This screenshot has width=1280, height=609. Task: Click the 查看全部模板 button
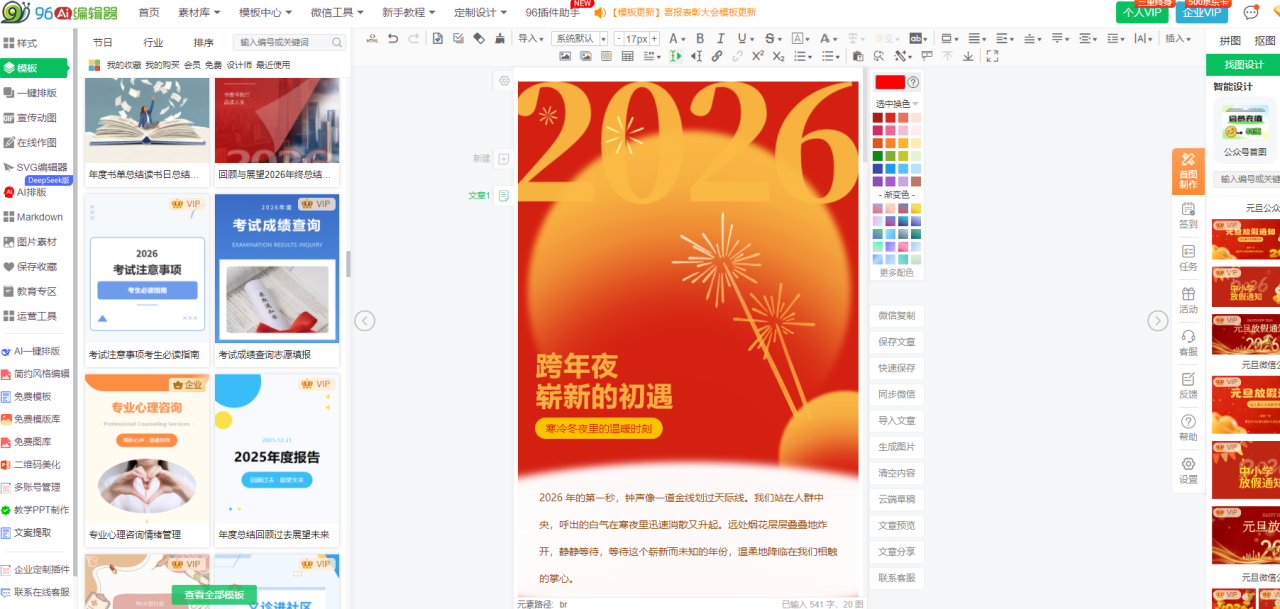[x=214, y=595]
